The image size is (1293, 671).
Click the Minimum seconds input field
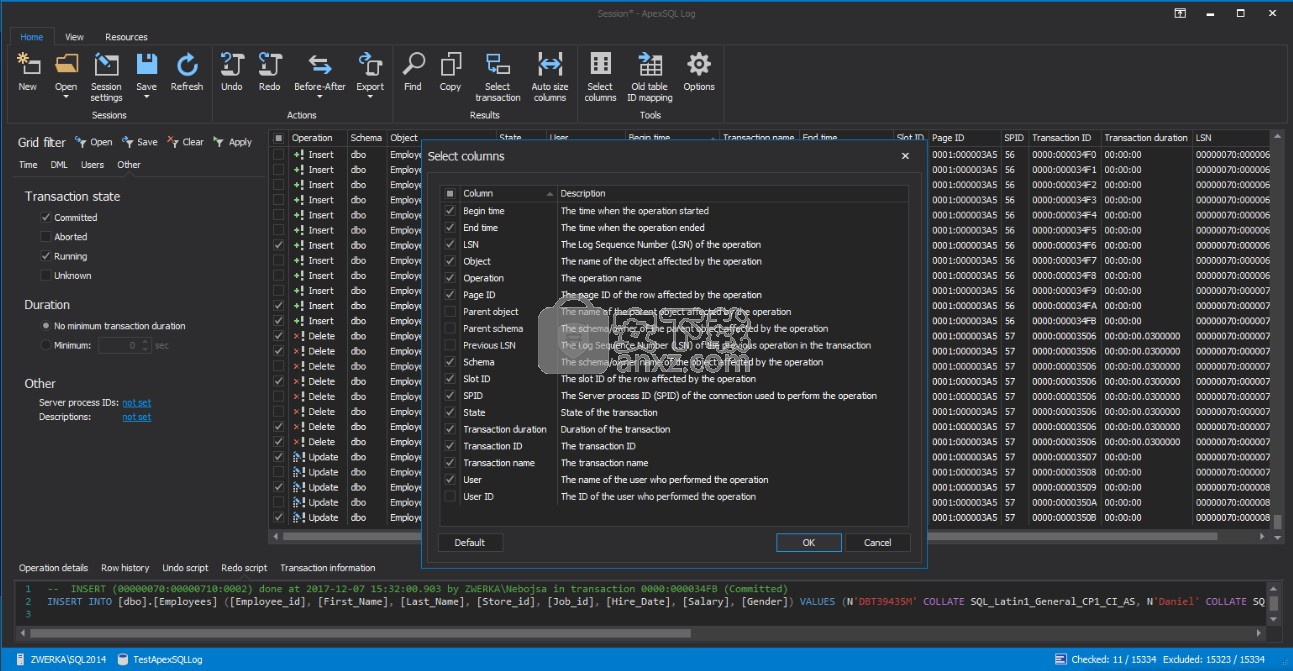pyautogui.click(x=118, y=345)
